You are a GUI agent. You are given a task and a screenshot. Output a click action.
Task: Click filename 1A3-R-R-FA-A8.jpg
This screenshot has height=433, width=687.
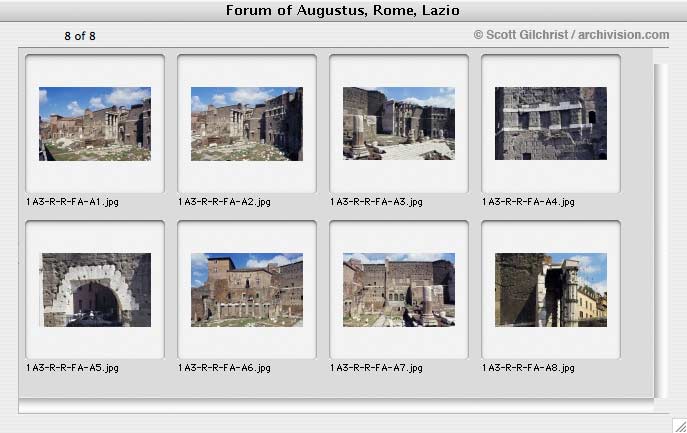[528, 368]
